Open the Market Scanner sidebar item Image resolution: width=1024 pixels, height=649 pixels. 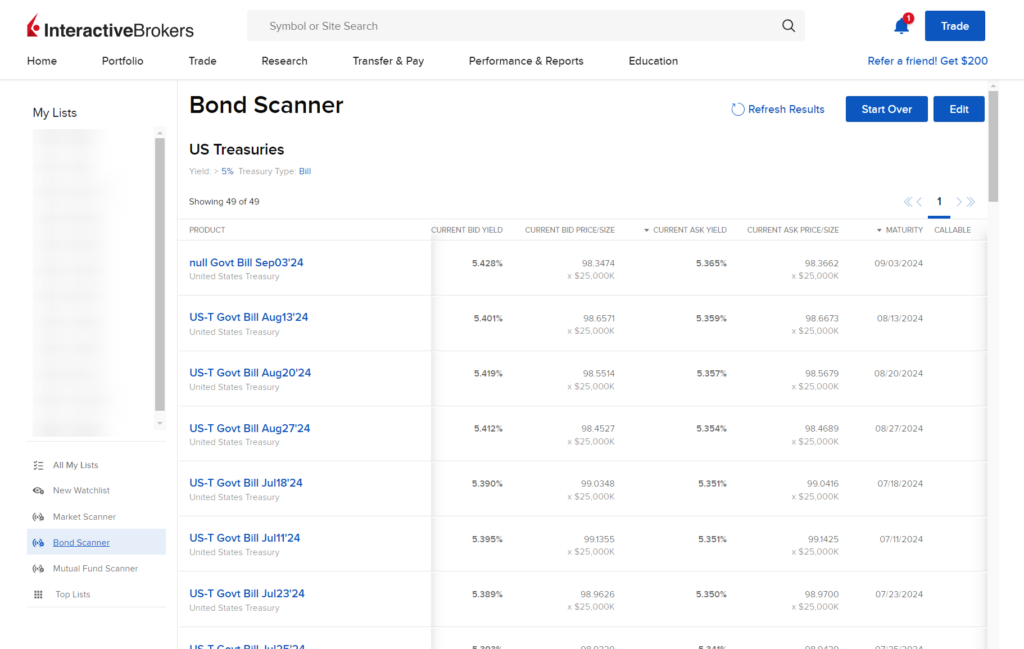[84, 517]
